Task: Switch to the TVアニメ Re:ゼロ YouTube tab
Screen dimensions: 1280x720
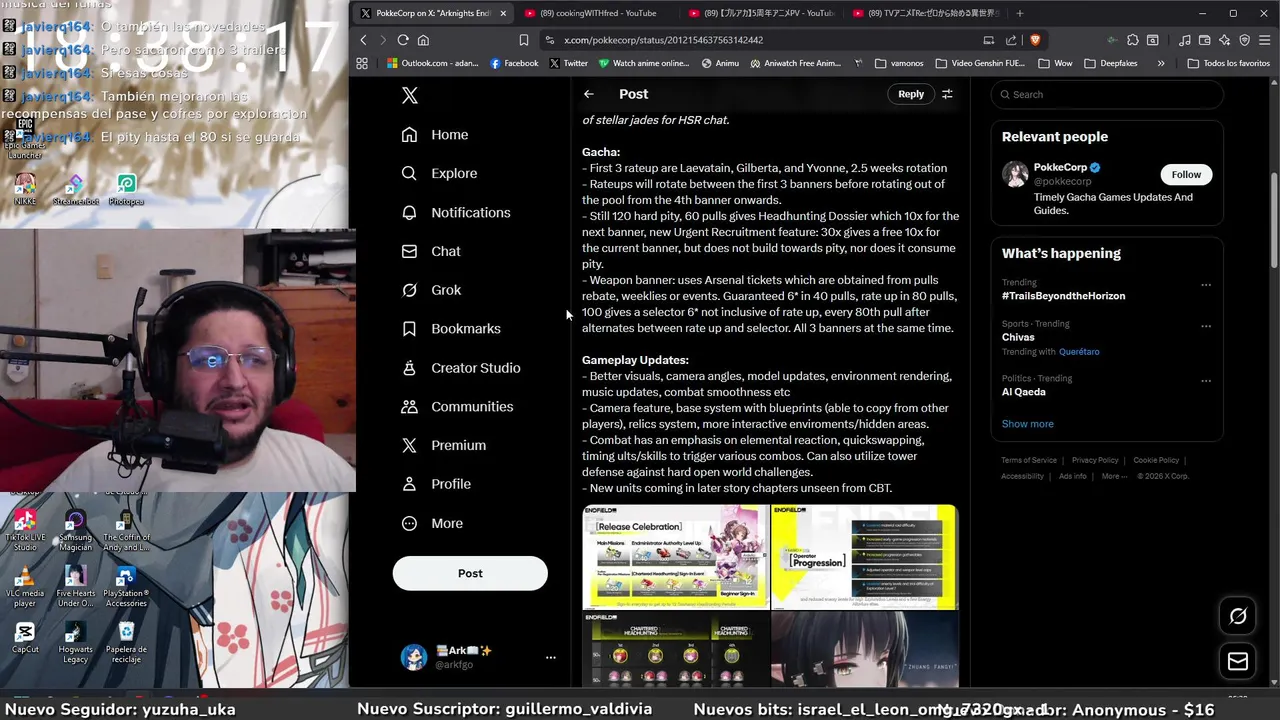Action: (925, 13)
